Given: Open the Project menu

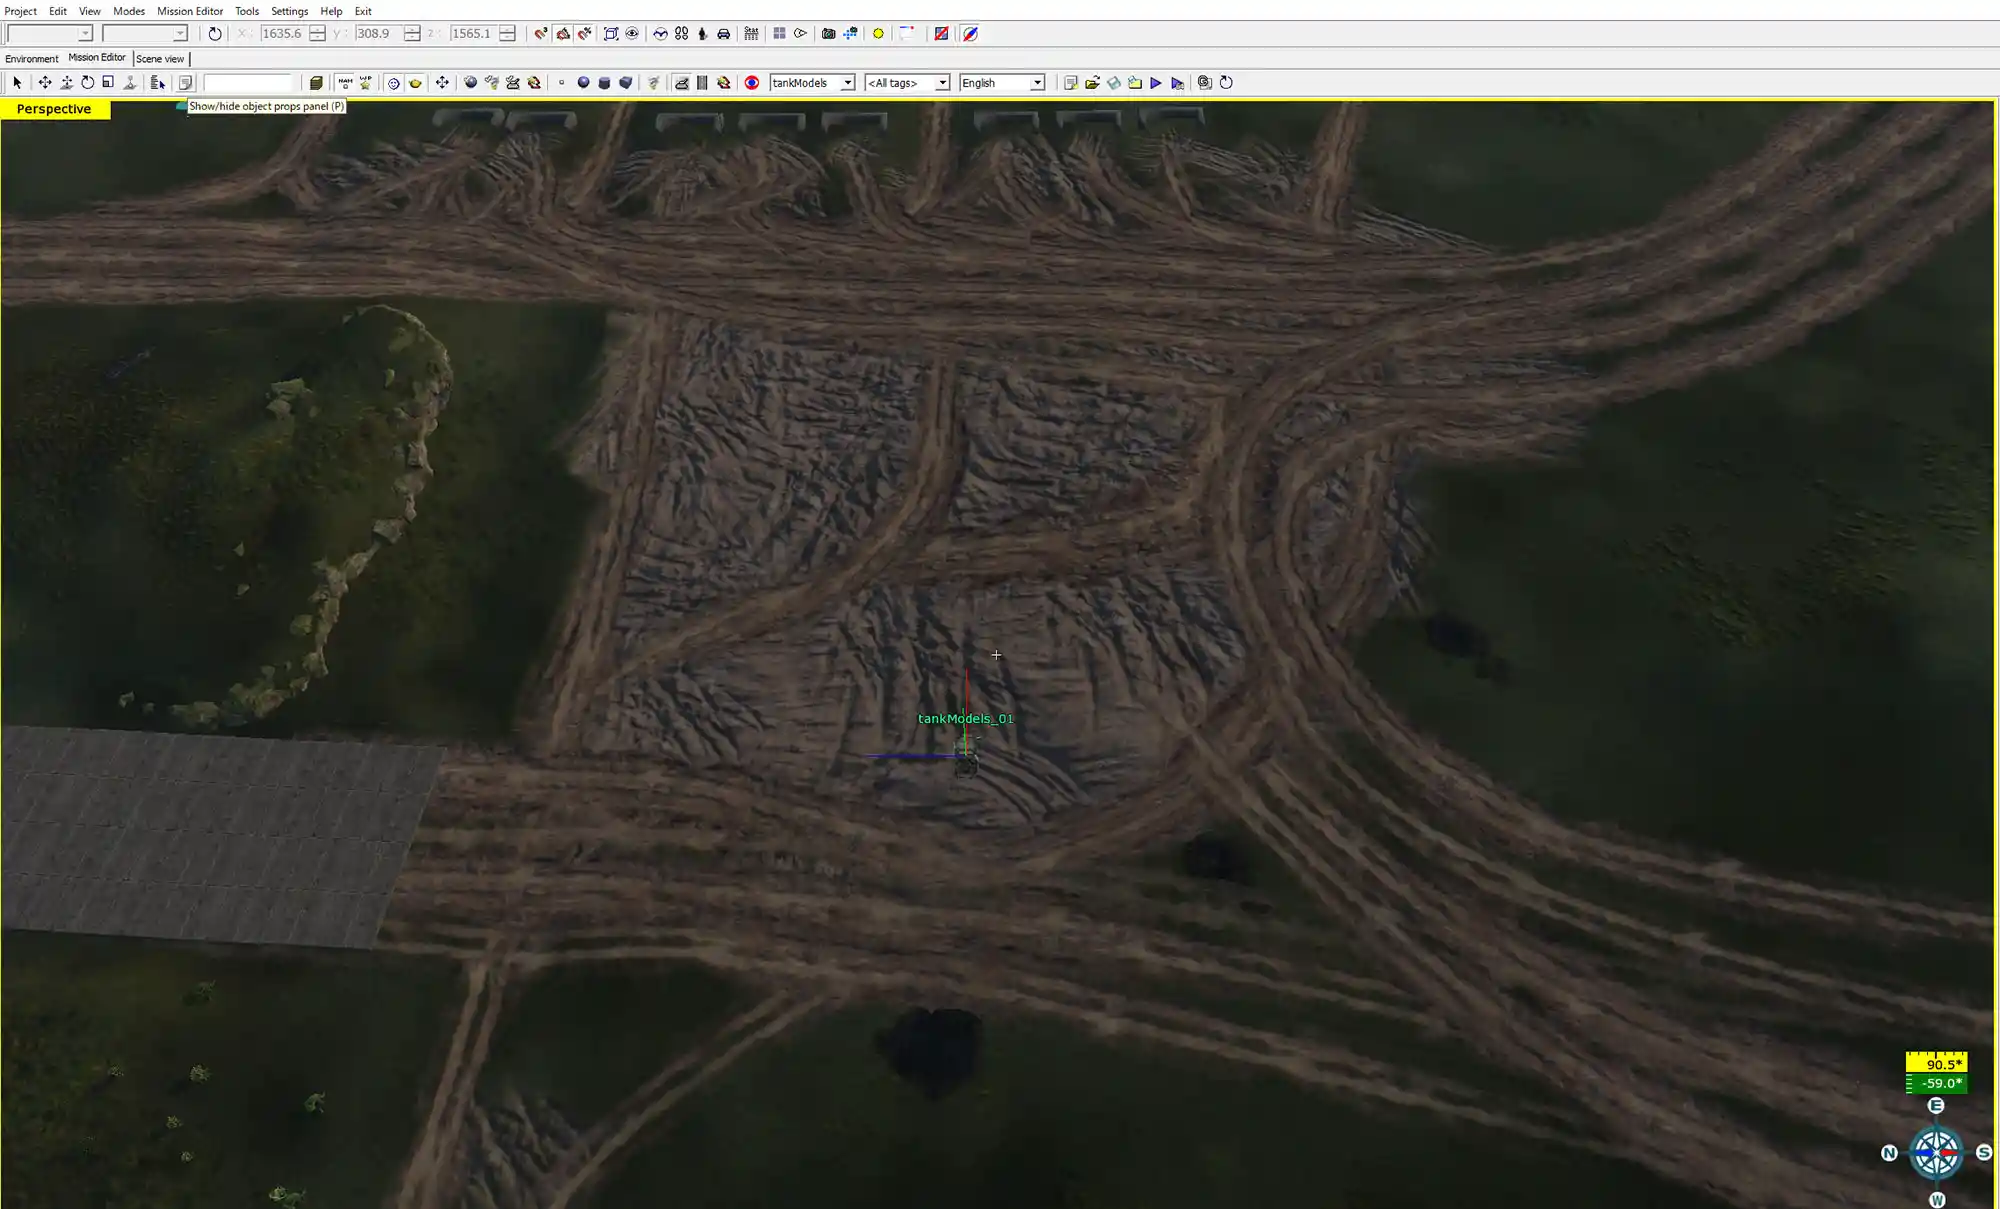Looking at the screenshot, I should pyautogui.click(x=20, y=11).
